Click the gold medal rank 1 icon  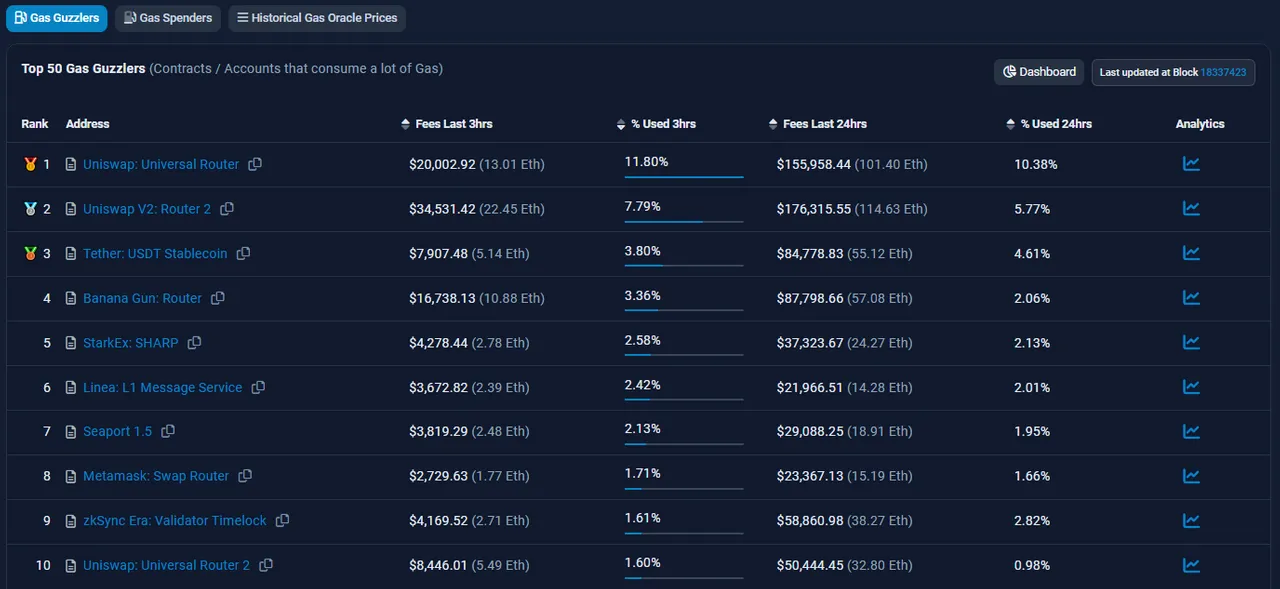(x=30, y=164)
